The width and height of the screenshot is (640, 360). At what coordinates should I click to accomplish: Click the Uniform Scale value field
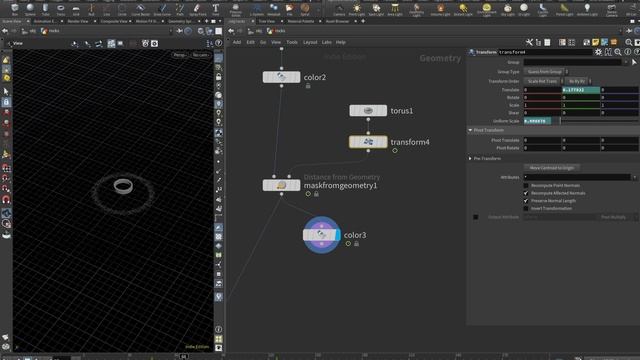click(537, 121)
